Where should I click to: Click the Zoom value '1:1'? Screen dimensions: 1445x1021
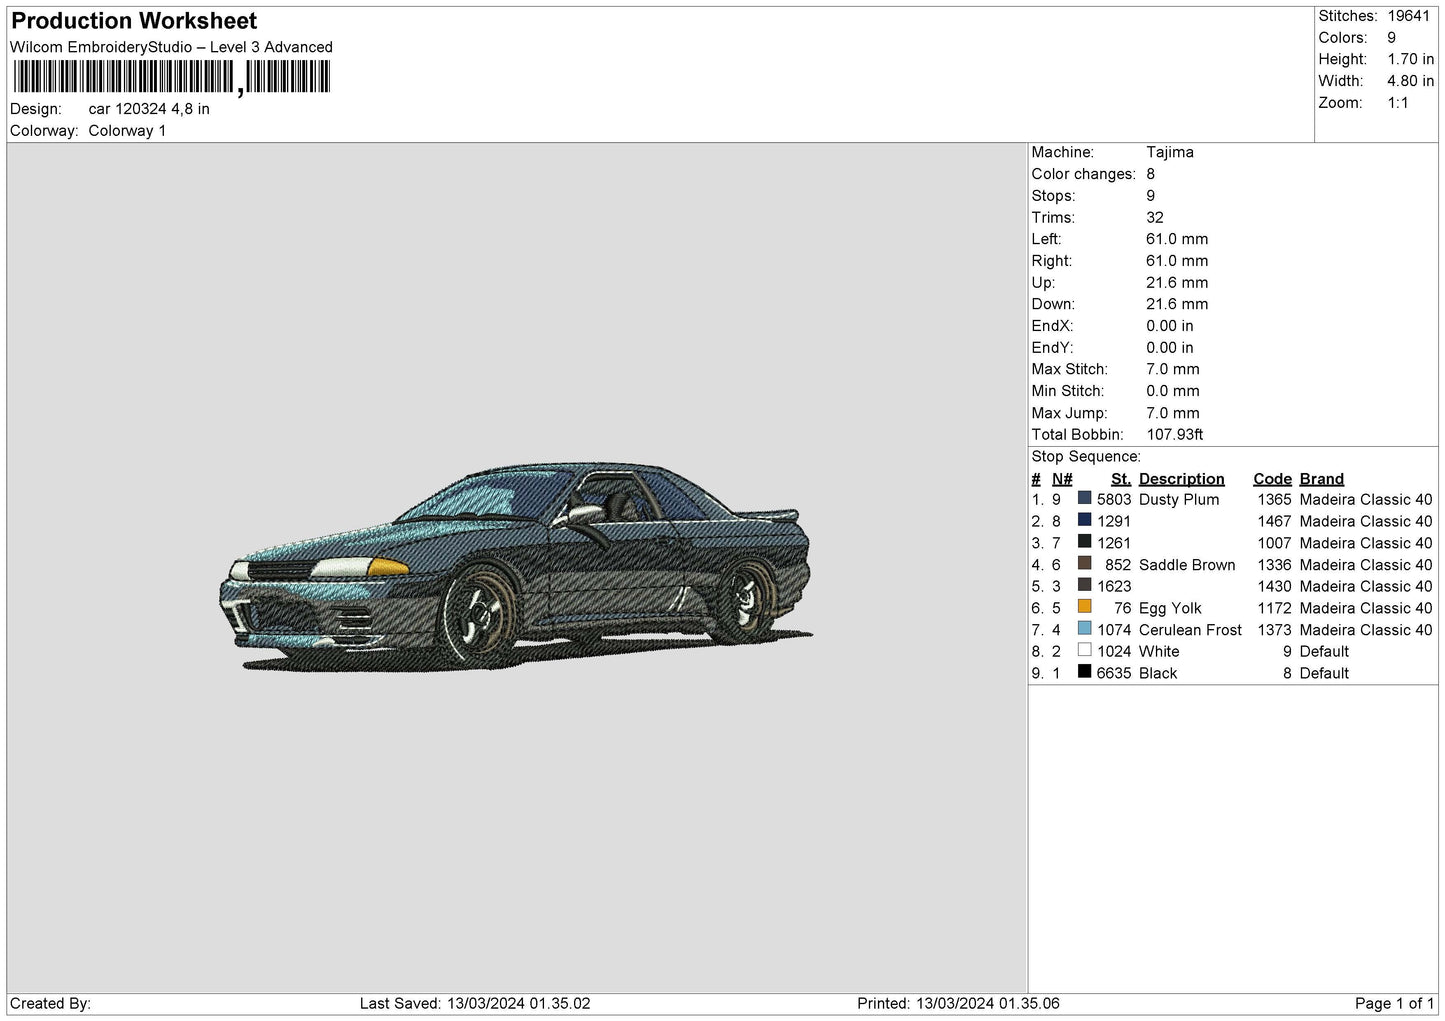[1397, 103]
